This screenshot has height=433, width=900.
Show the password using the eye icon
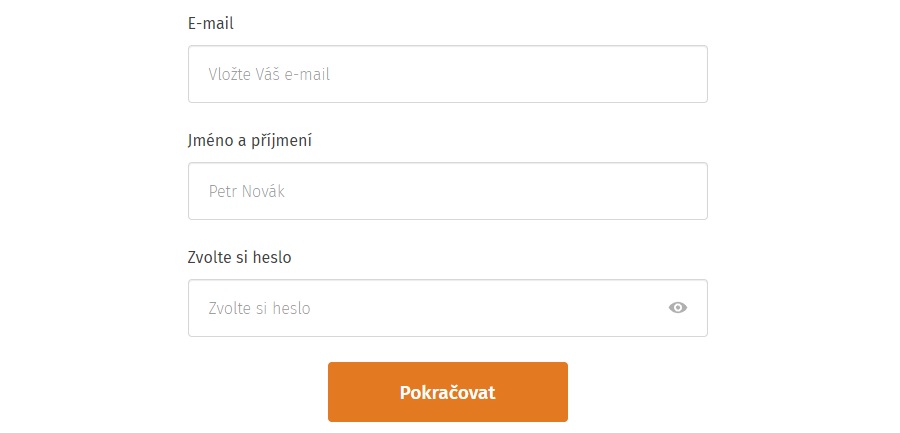pos(677,308)
